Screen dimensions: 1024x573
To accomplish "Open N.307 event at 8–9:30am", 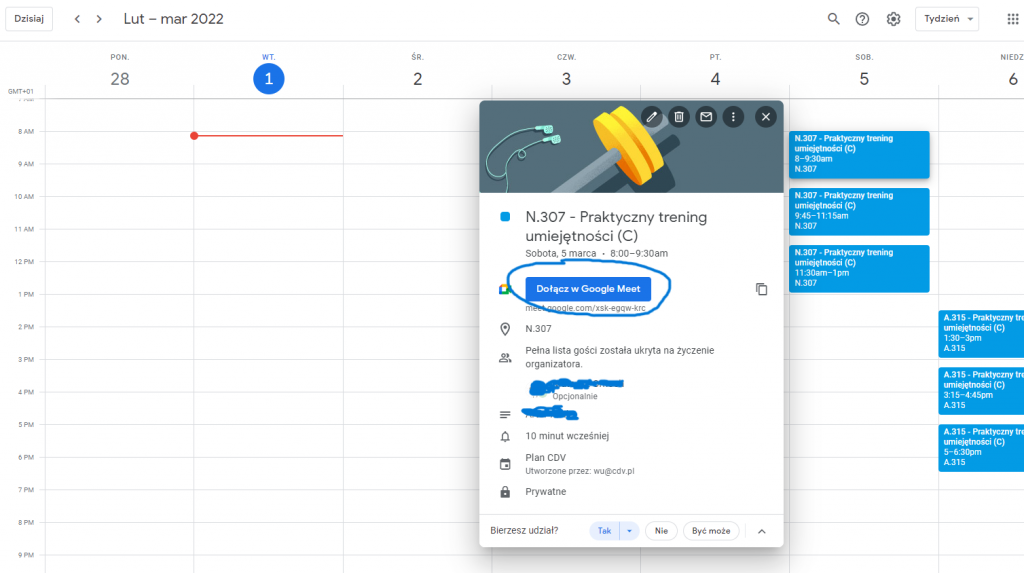I will [859, 154].
